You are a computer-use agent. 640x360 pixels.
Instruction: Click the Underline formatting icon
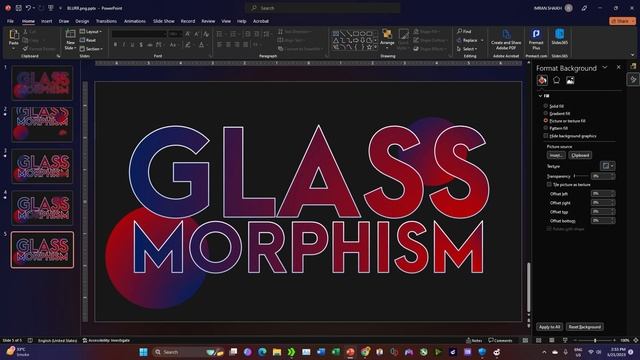coord(132,44)
